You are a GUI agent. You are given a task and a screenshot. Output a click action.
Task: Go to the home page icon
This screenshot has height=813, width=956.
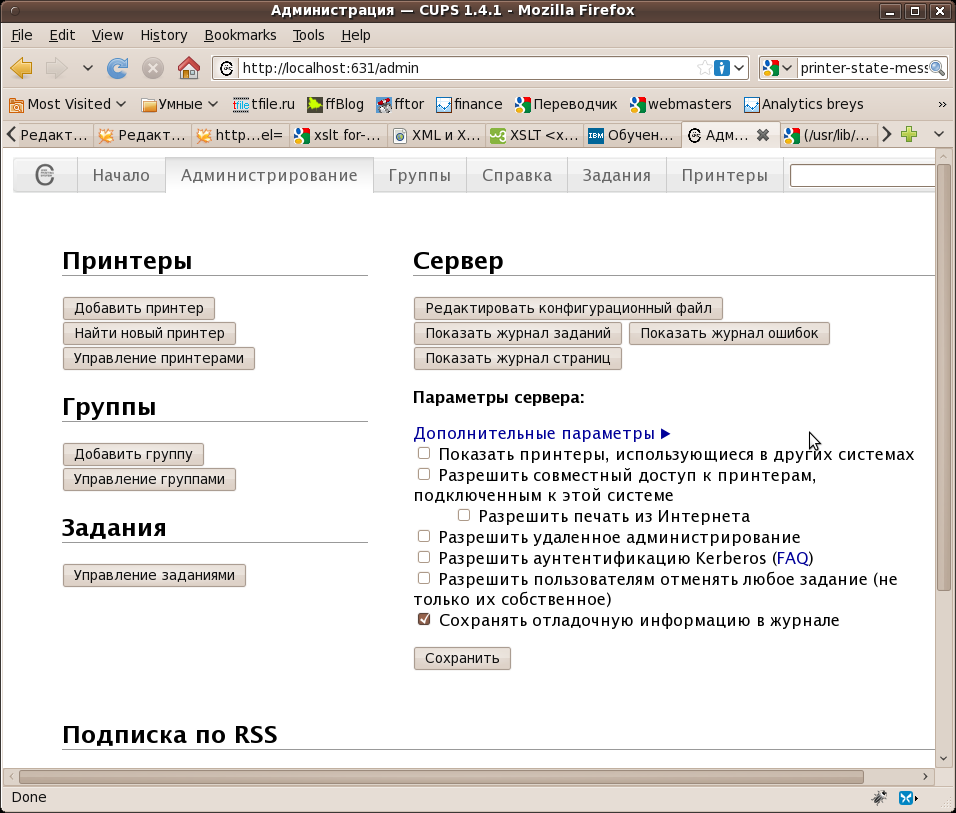point(188,68)
